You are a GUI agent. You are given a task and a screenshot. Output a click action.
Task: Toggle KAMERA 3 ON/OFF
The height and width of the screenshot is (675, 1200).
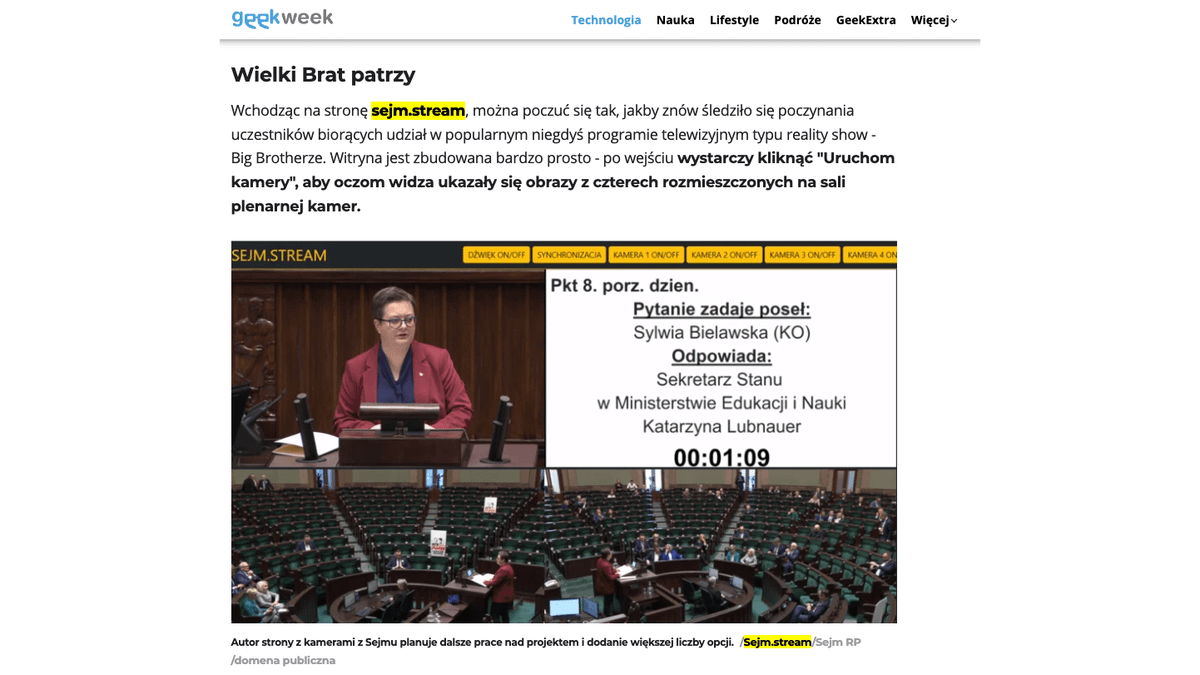click(802, 255)
